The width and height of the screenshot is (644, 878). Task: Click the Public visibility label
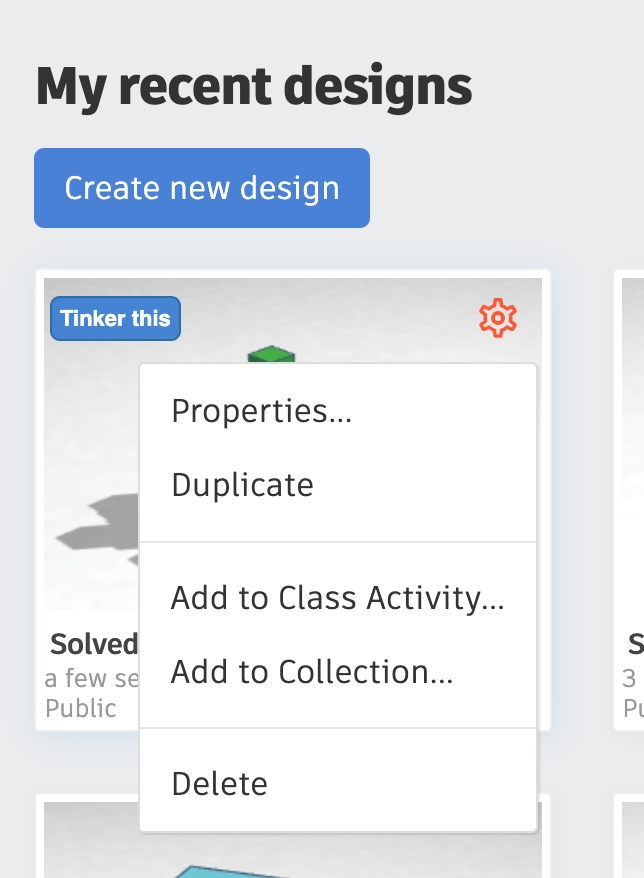tap(81, 708)
